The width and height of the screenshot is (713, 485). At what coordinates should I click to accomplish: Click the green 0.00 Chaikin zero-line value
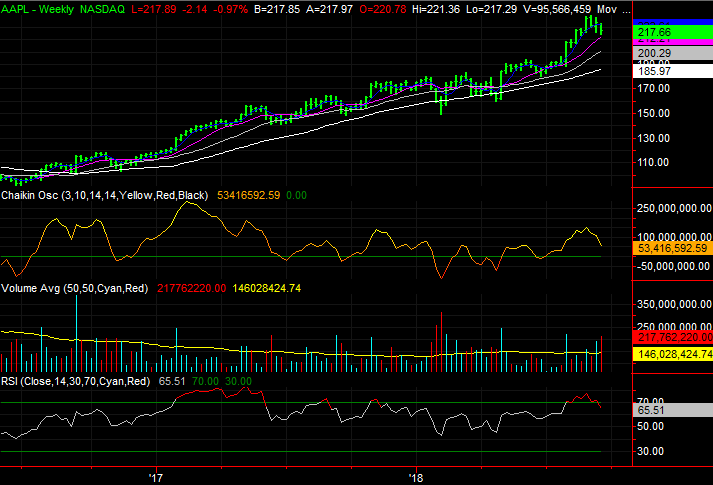(296, 195)
